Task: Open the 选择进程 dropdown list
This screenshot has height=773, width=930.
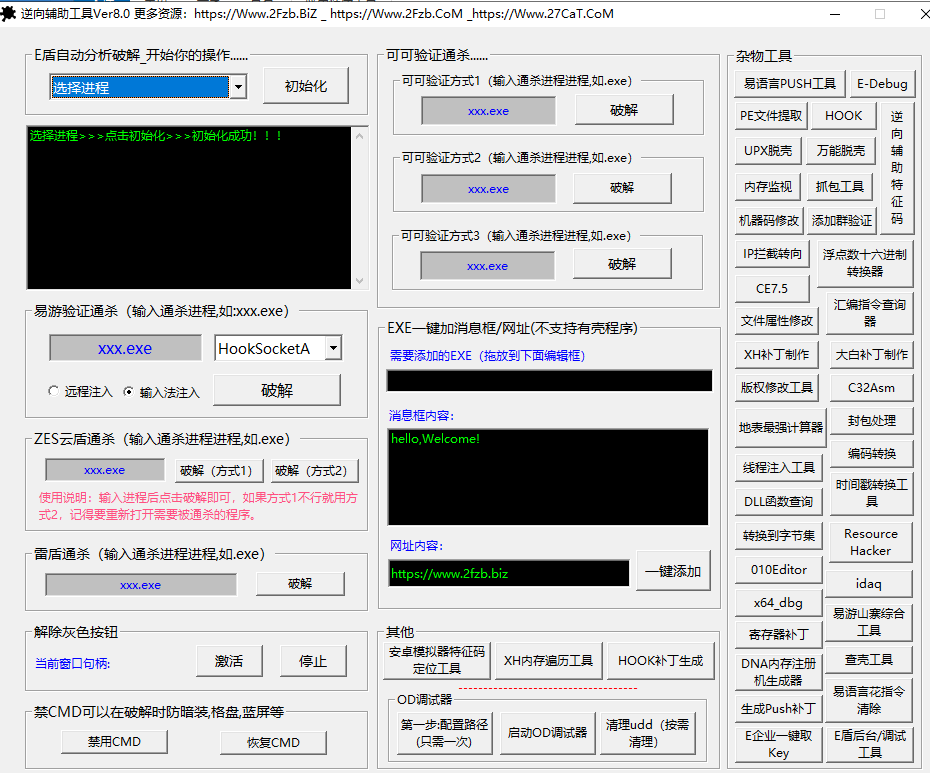Action: tap(238, 88)
